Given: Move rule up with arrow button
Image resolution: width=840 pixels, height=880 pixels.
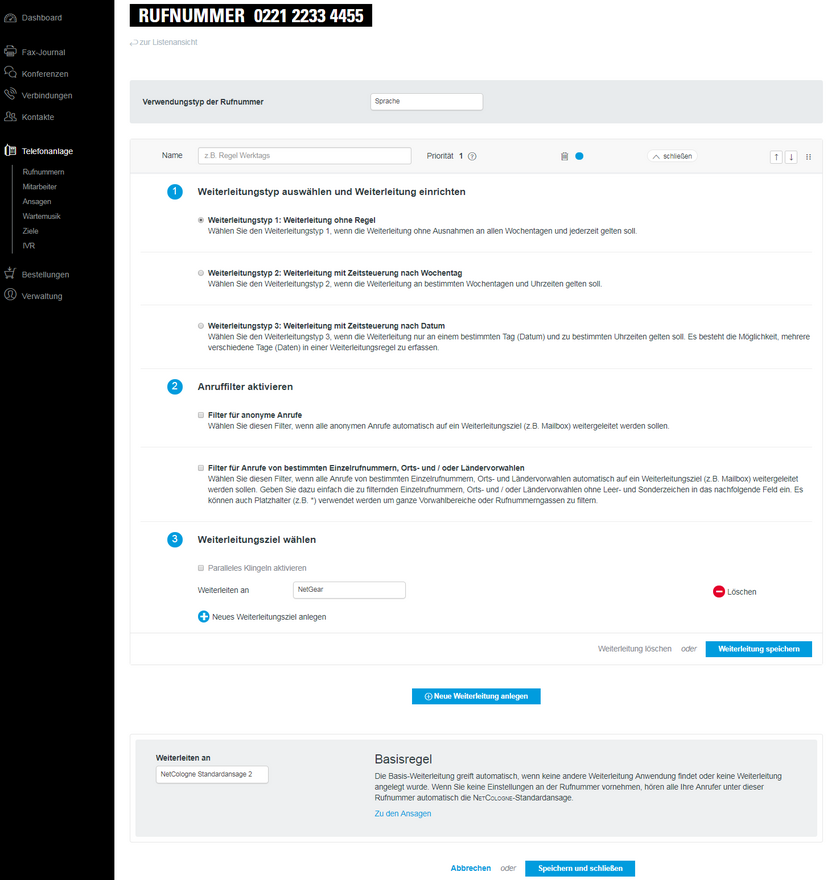Looking at the screenshot, I should pos(776,157).
